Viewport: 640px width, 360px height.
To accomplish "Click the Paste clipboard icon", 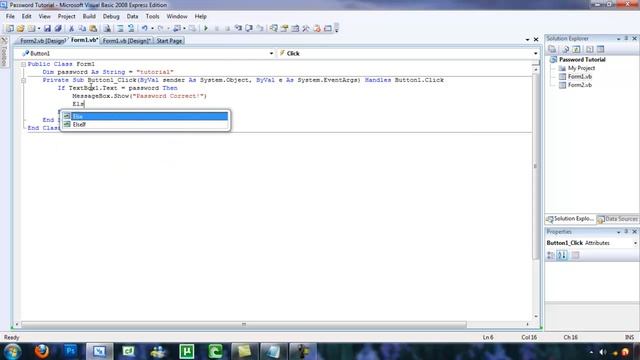I will [x=93, y=28].
